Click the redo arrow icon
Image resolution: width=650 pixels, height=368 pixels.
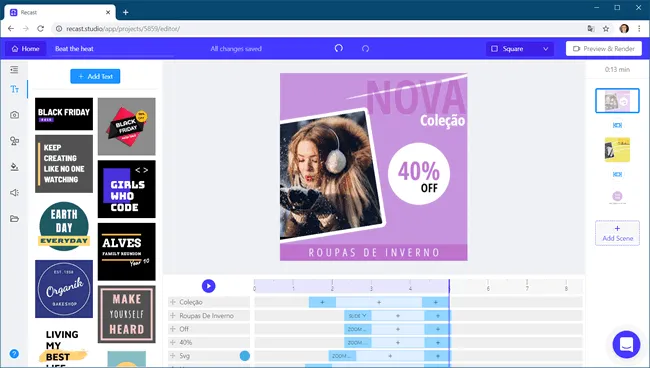365,48
